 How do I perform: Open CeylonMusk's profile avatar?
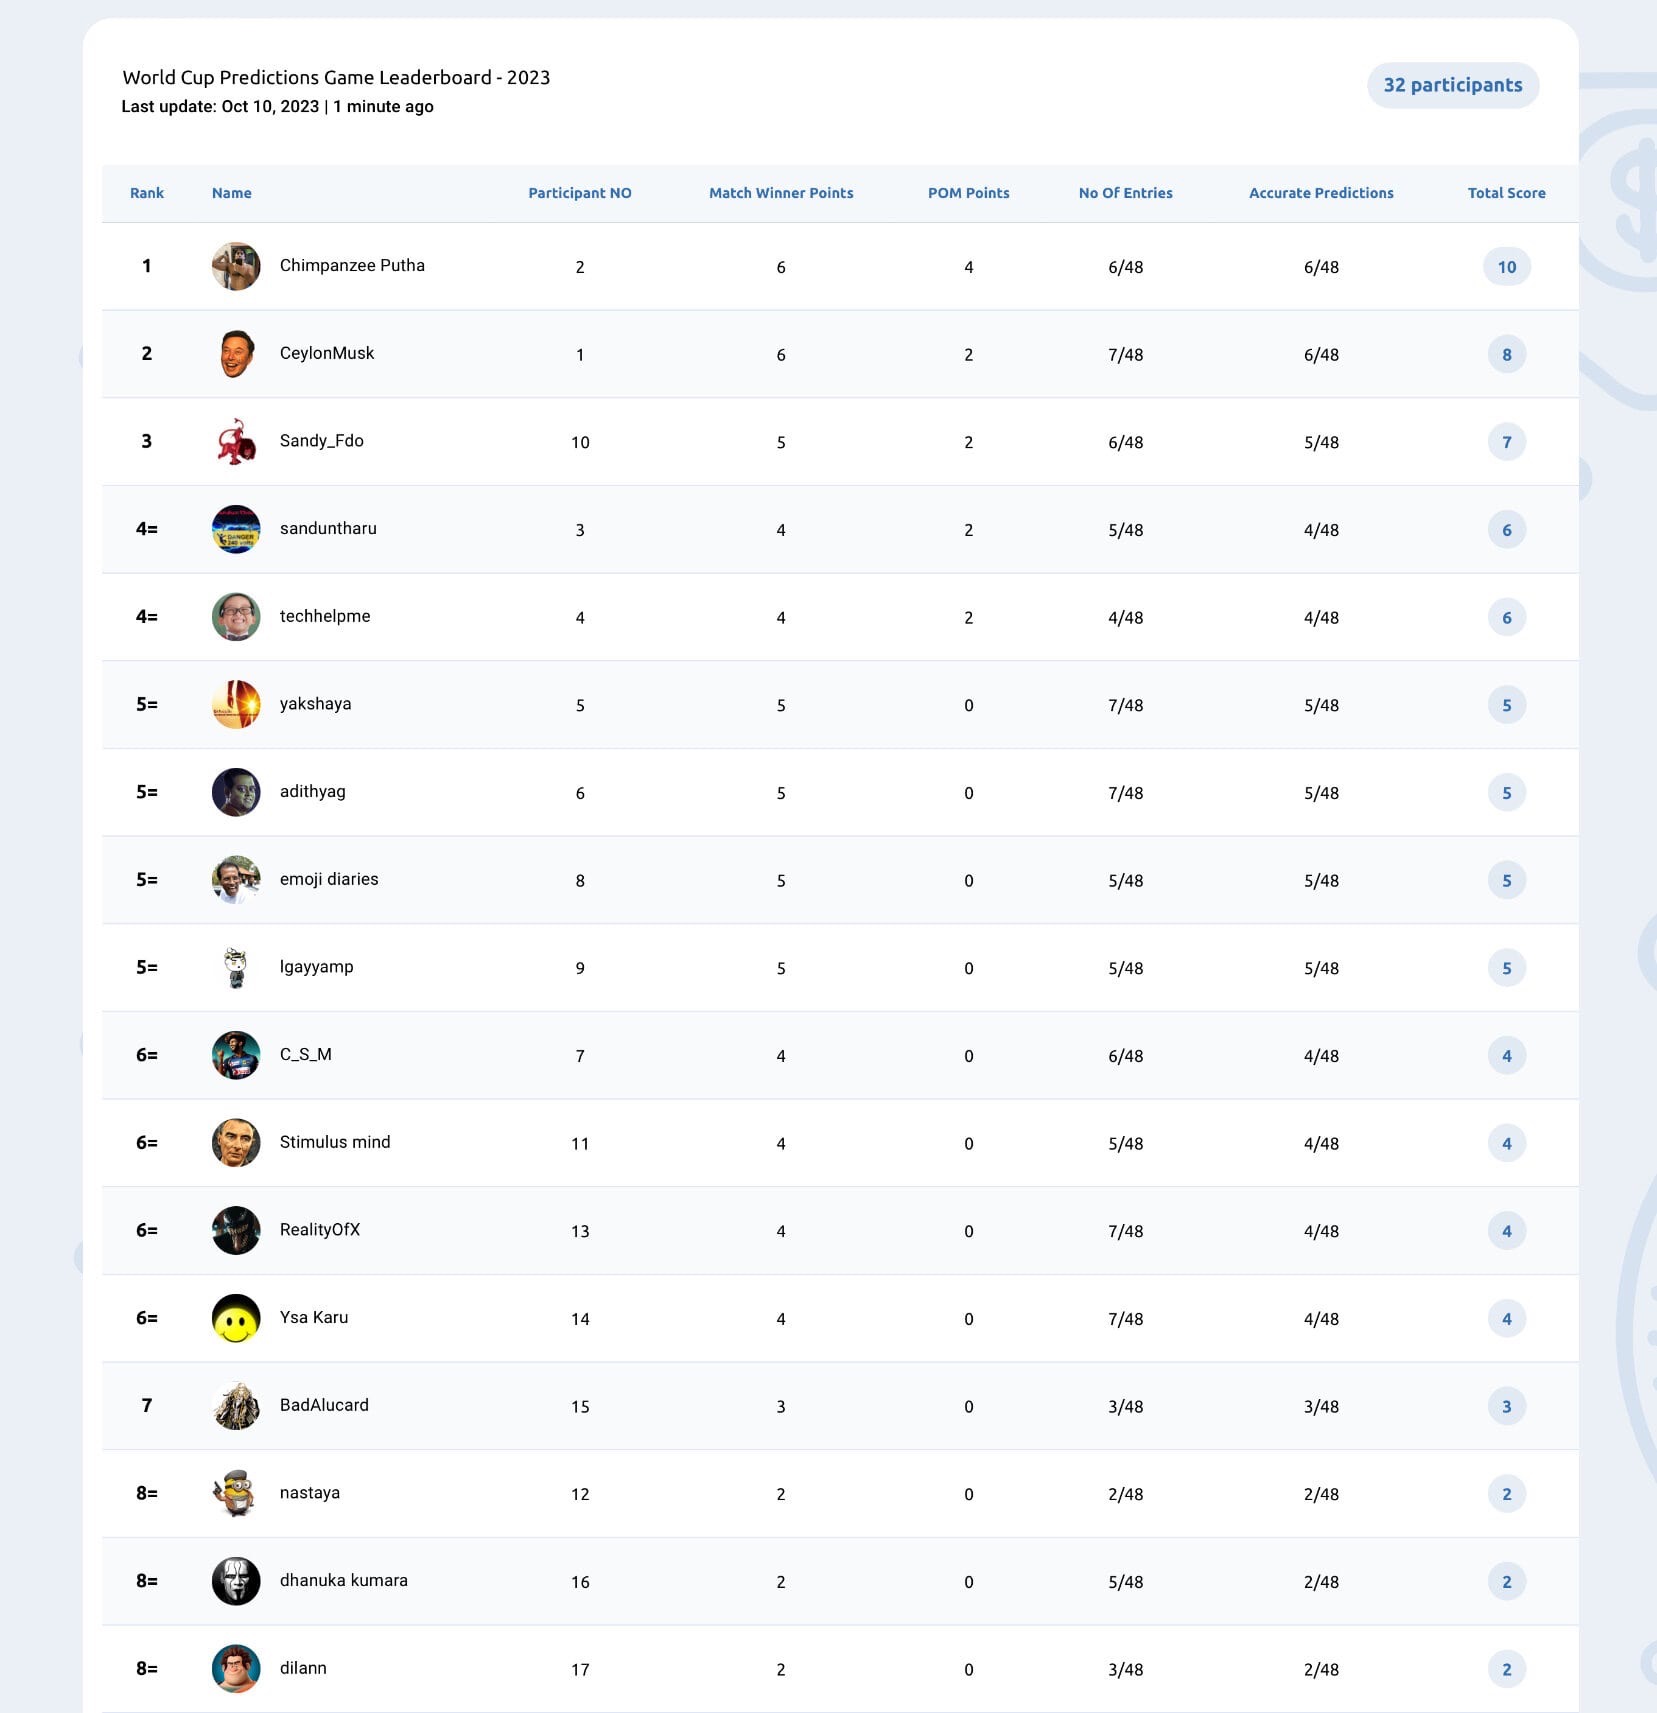236,354
